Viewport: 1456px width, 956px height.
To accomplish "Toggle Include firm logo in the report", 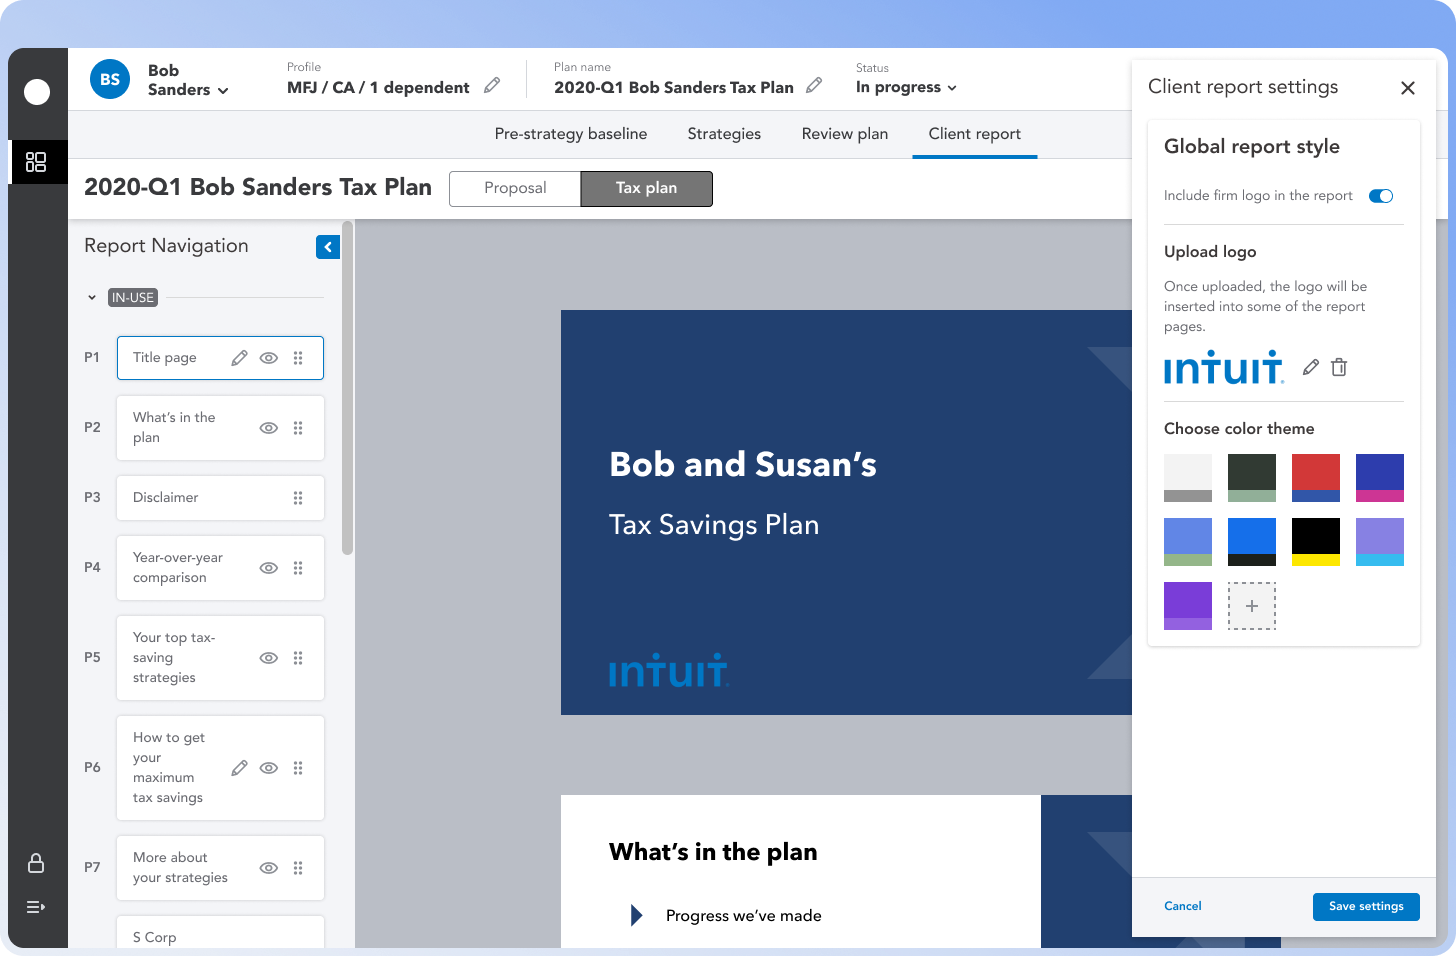I will point(1381,196).
